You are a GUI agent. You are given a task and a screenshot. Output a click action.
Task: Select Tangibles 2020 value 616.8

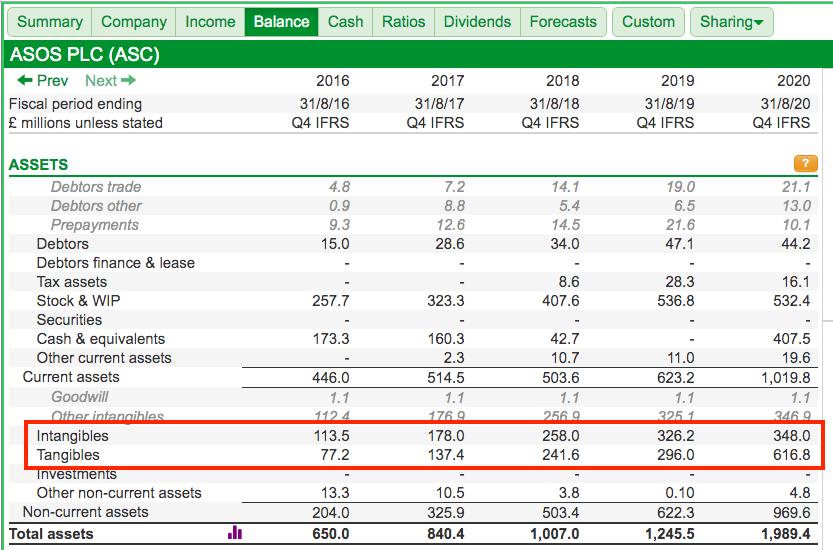(792, 455)
